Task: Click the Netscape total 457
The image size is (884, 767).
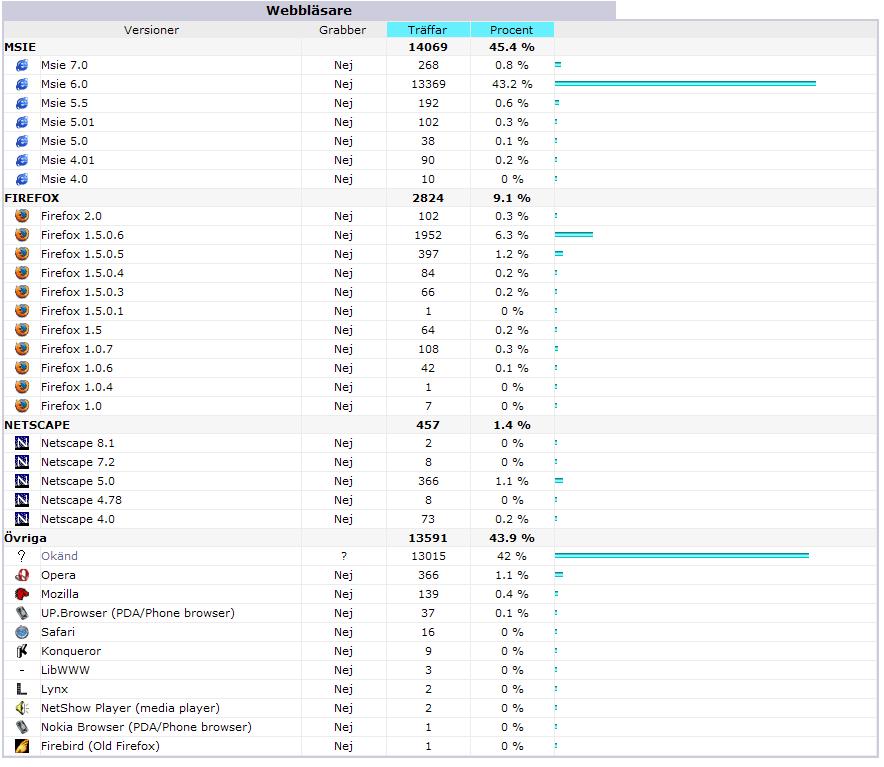Action: (x=428, y=425)
